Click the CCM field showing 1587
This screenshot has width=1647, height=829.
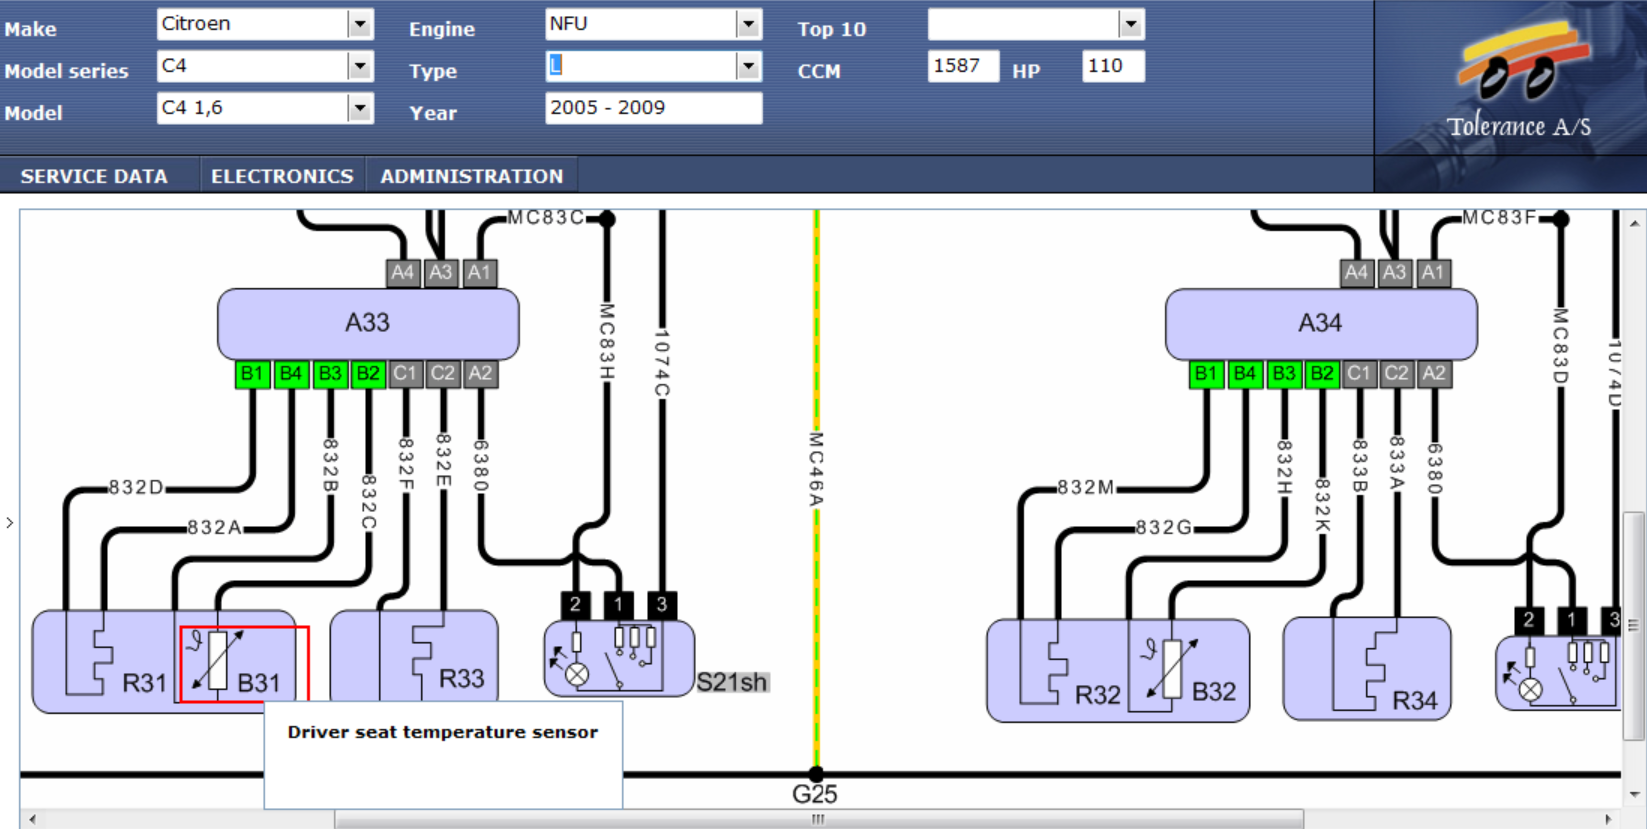963,66
